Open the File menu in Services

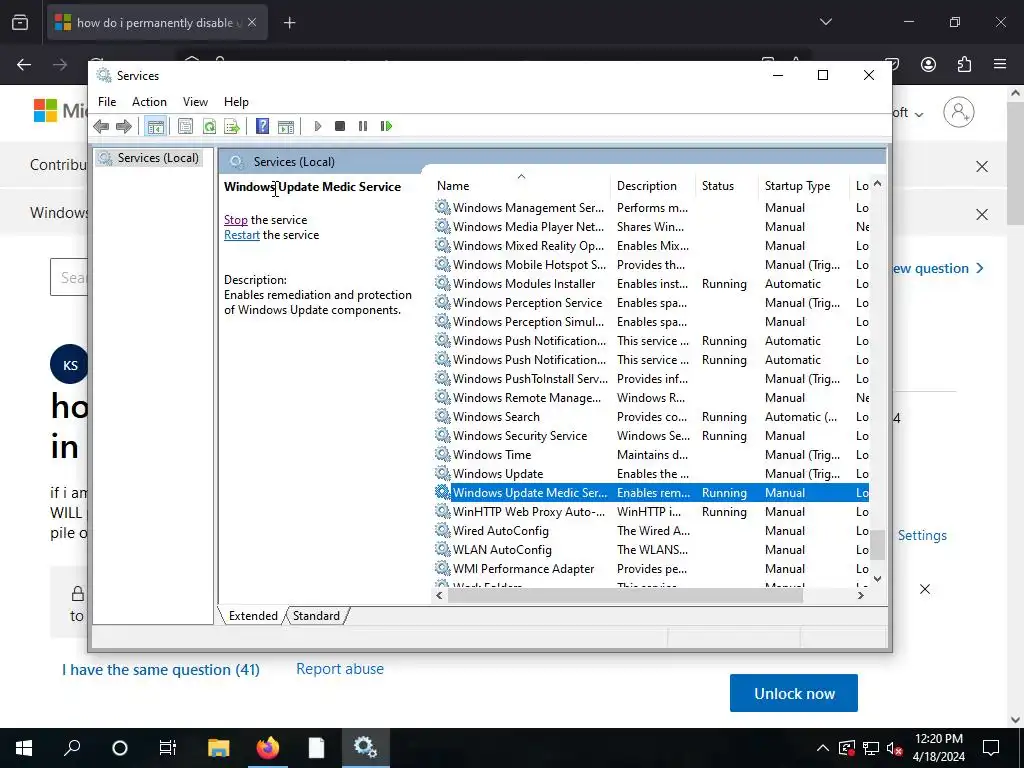coord(107,102)
